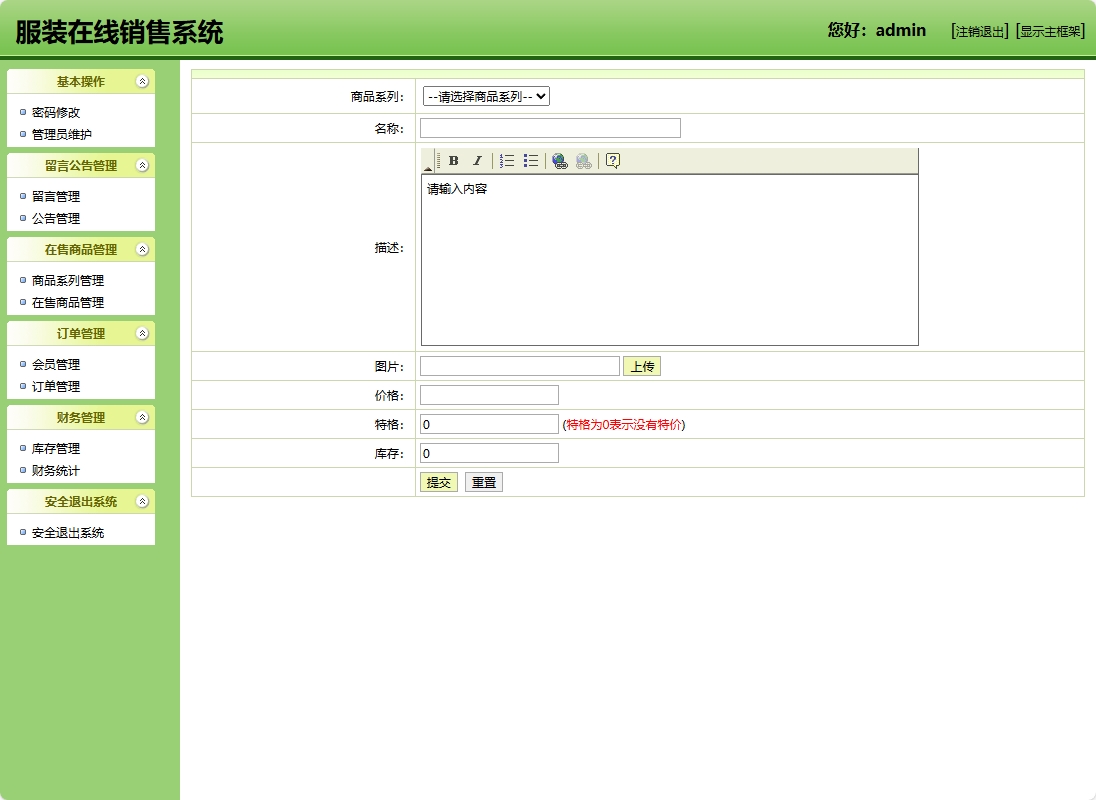Toggle bold formatting in the description editor
The width and height of the screenshot is (1096, 800).
point(453,159)
